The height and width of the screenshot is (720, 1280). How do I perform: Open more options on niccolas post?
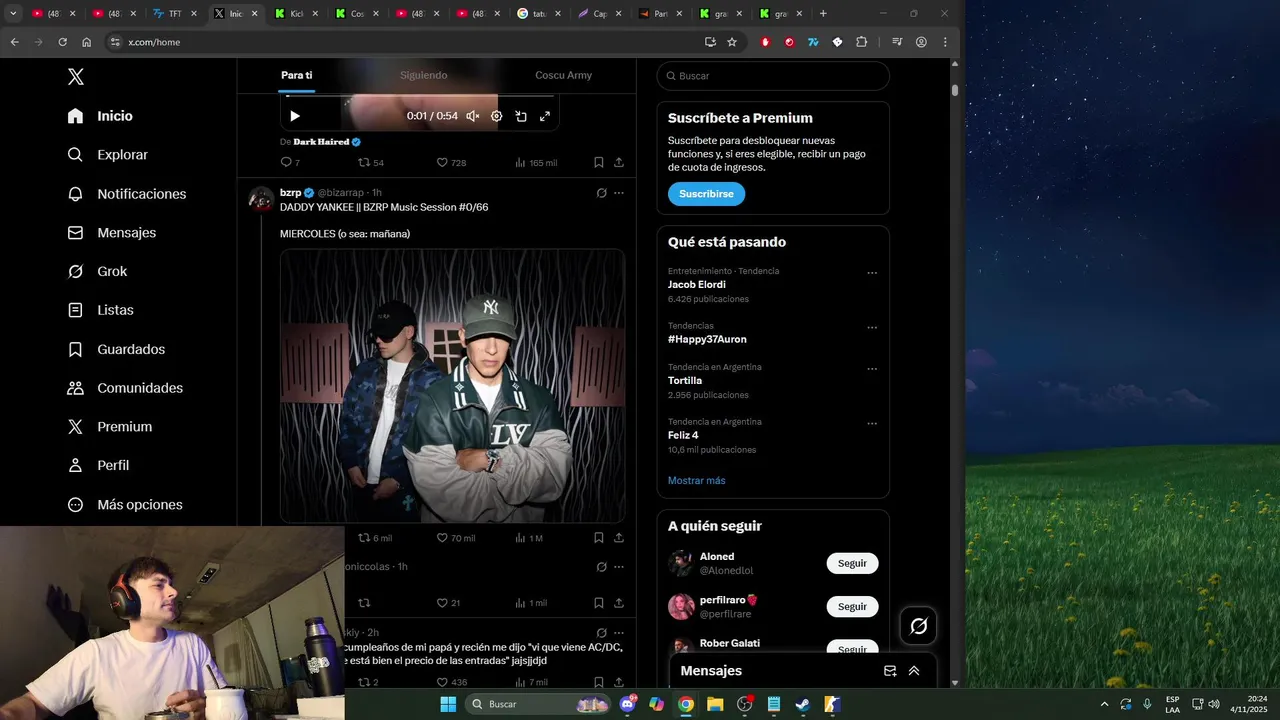pyautogui.click(x=619, y=567)
